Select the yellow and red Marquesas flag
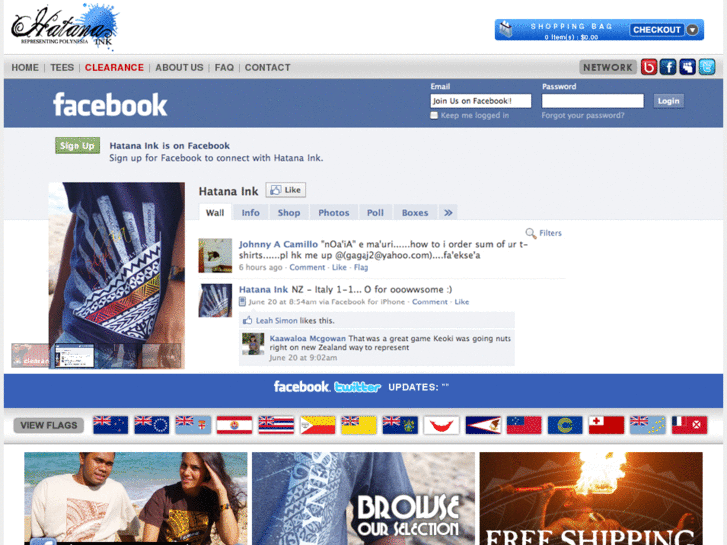This screenshot has height=545, width=727. point(317,425)
